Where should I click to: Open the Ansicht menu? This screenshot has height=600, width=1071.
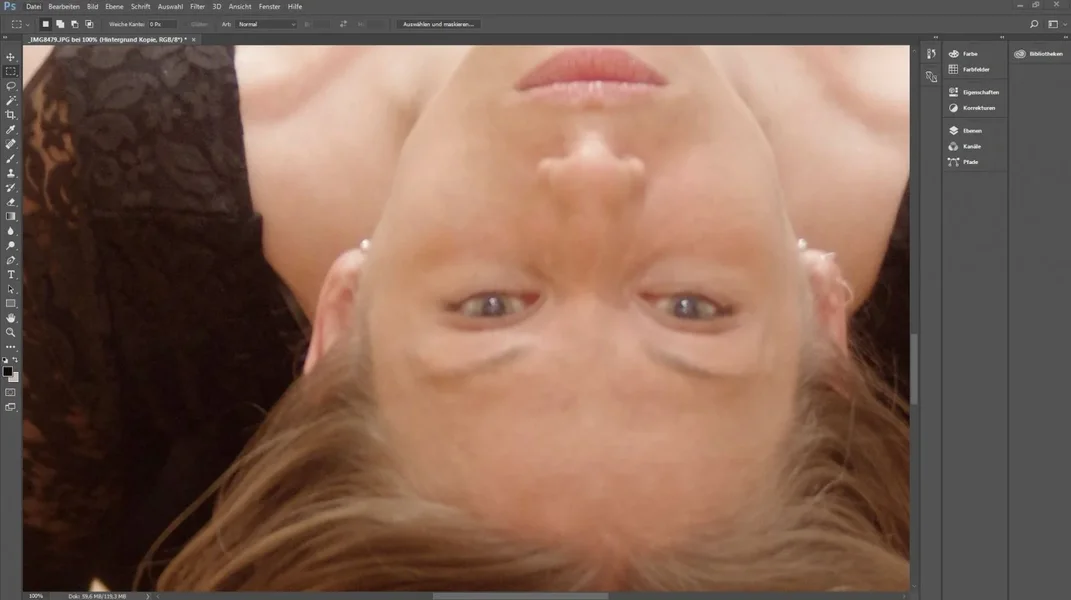240,7
